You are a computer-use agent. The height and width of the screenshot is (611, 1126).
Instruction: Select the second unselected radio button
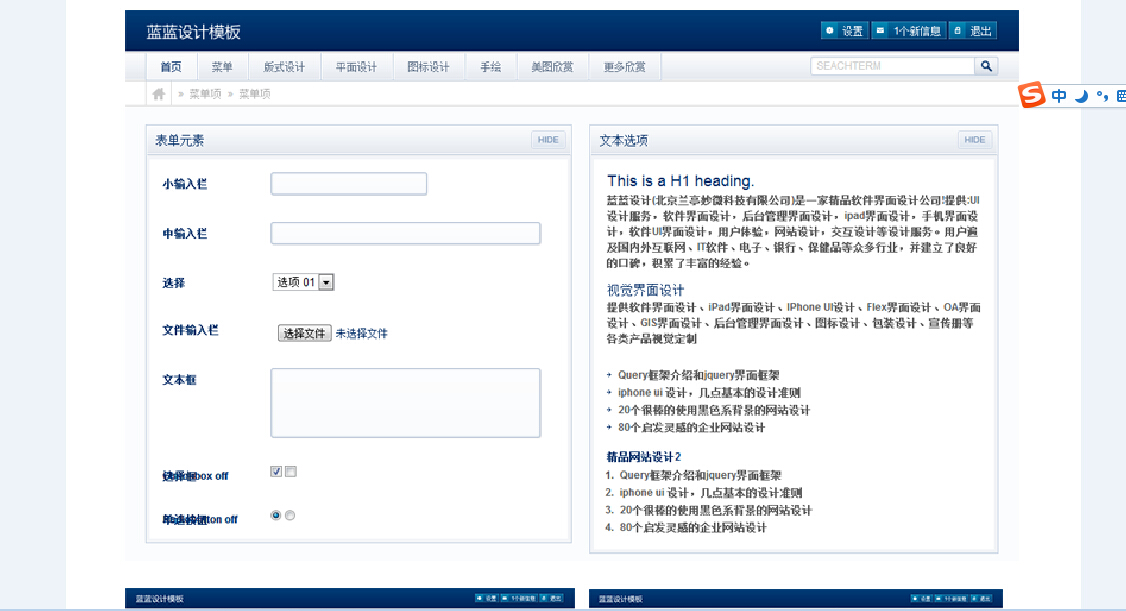coord(290,516)
